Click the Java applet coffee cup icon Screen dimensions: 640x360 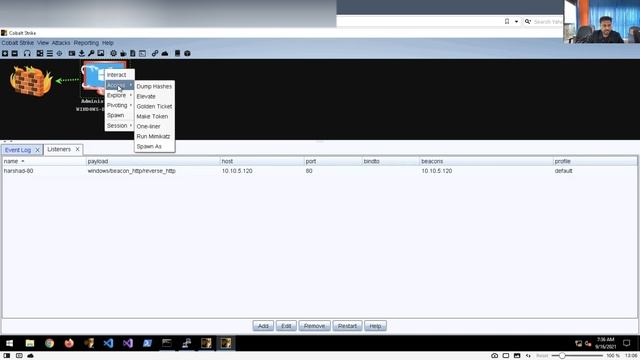[123, 53]
